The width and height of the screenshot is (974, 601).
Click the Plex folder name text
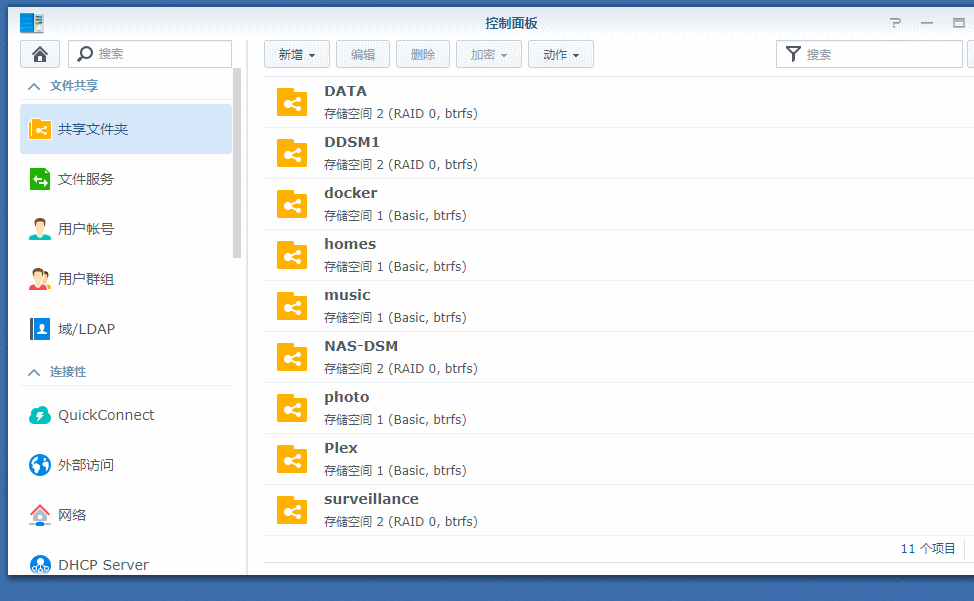coord(341,448)
